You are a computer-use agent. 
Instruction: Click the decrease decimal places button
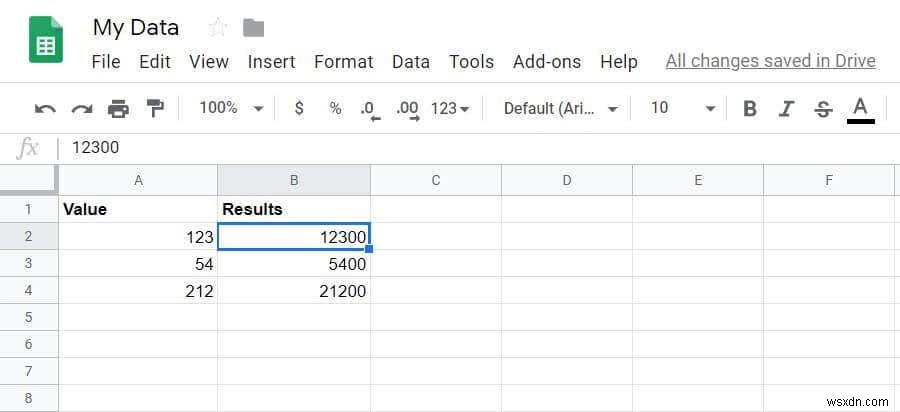370,108
